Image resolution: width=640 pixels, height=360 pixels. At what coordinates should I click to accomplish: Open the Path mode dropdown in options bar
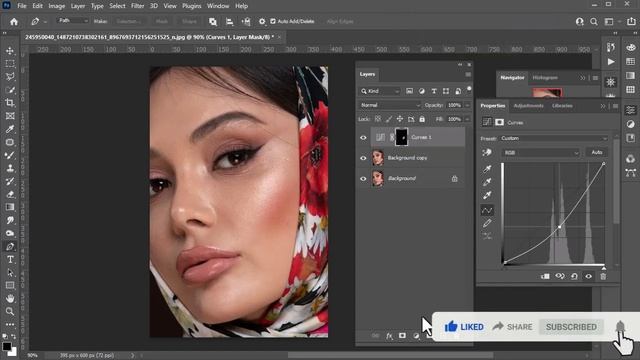(73, 20)
